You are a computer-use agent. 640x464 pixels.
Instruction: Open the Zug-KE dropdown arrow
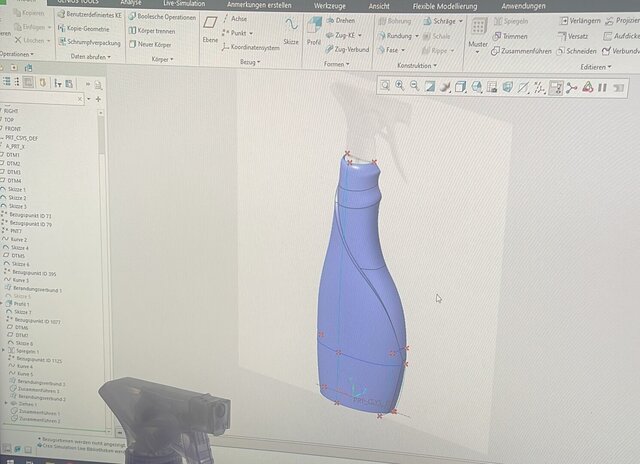point(360,36)
